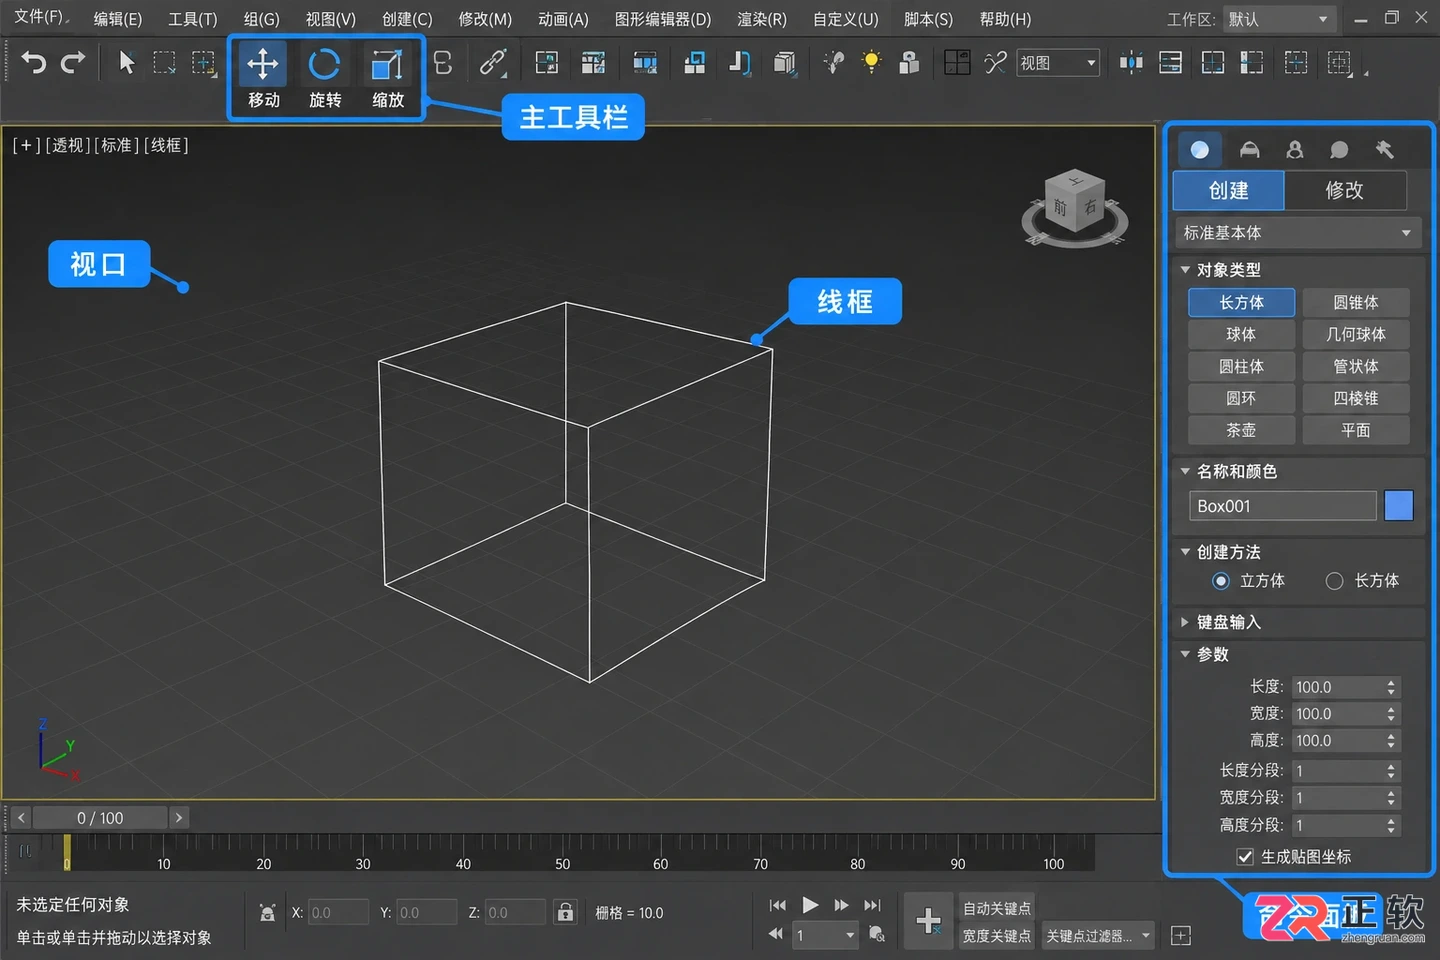This screenshot has height=960, width=1440.
Task: Open the 标准基本体 category dropdown
Action: [1297, 233]
